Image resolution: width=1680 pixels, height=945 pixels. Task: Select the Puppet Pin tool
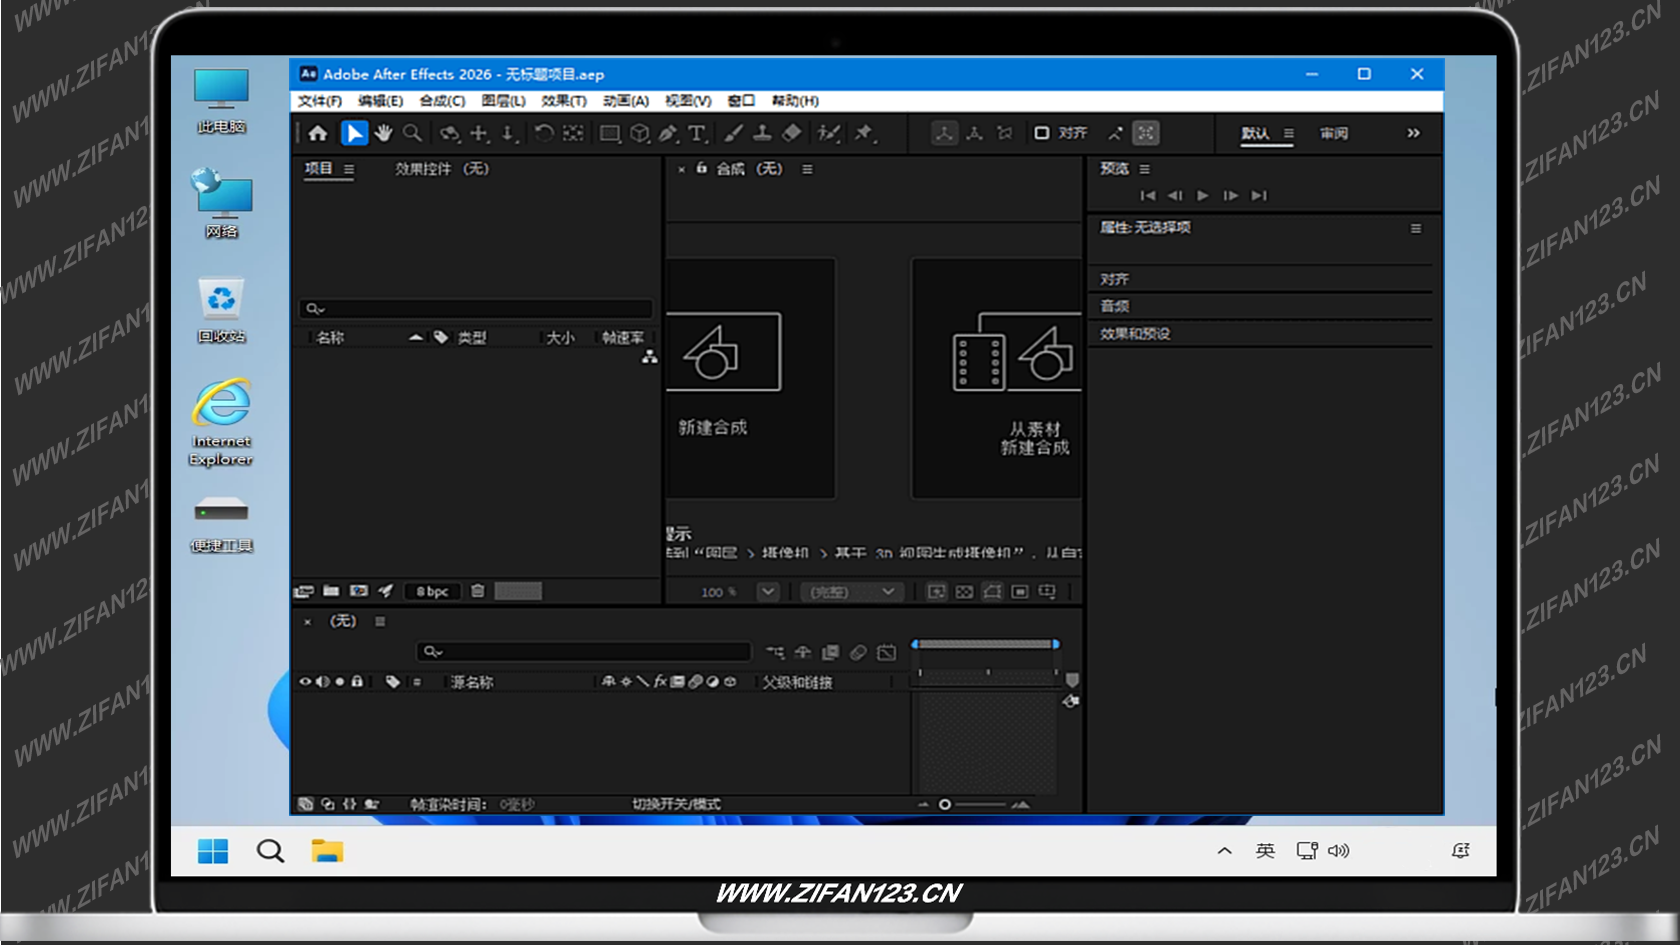click(x=864, y=133)
